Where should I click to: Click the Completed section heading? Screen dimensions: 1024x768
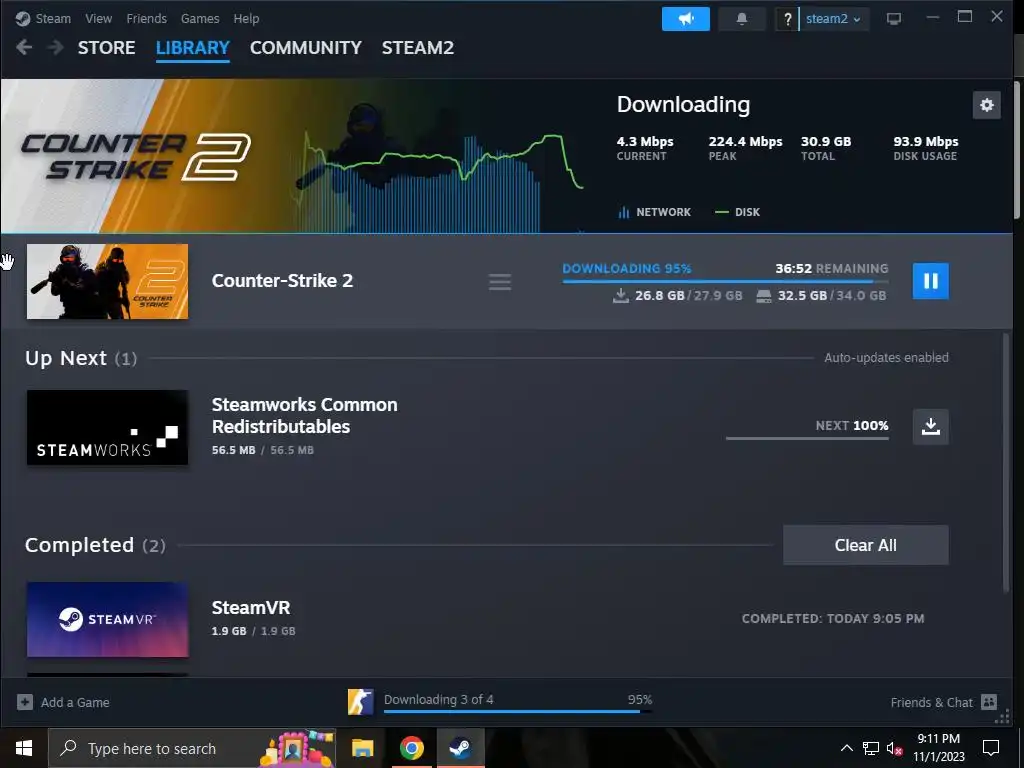click(x=95, y=545)
